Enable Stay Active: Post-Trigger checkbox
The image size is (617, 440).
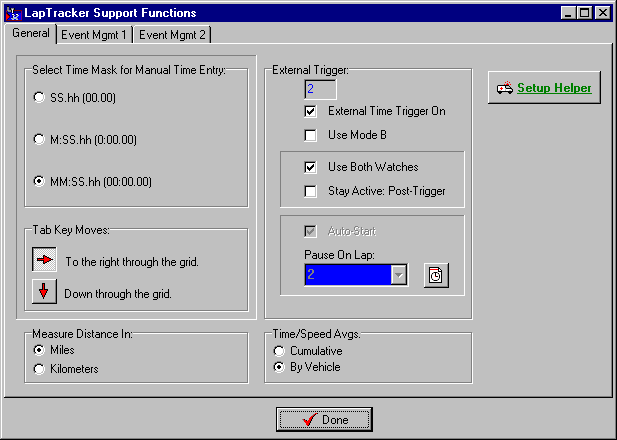[310, 191]
